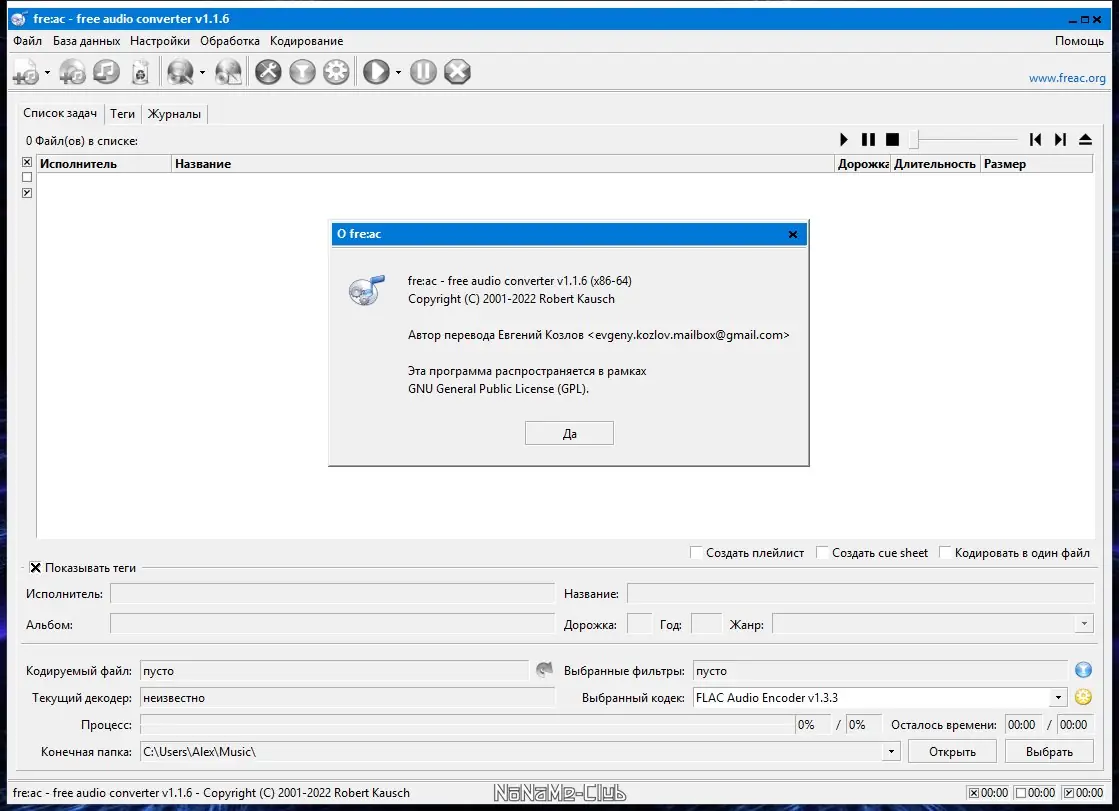
Task: Open the Настройки menu
Action: [x=160, y=41]
